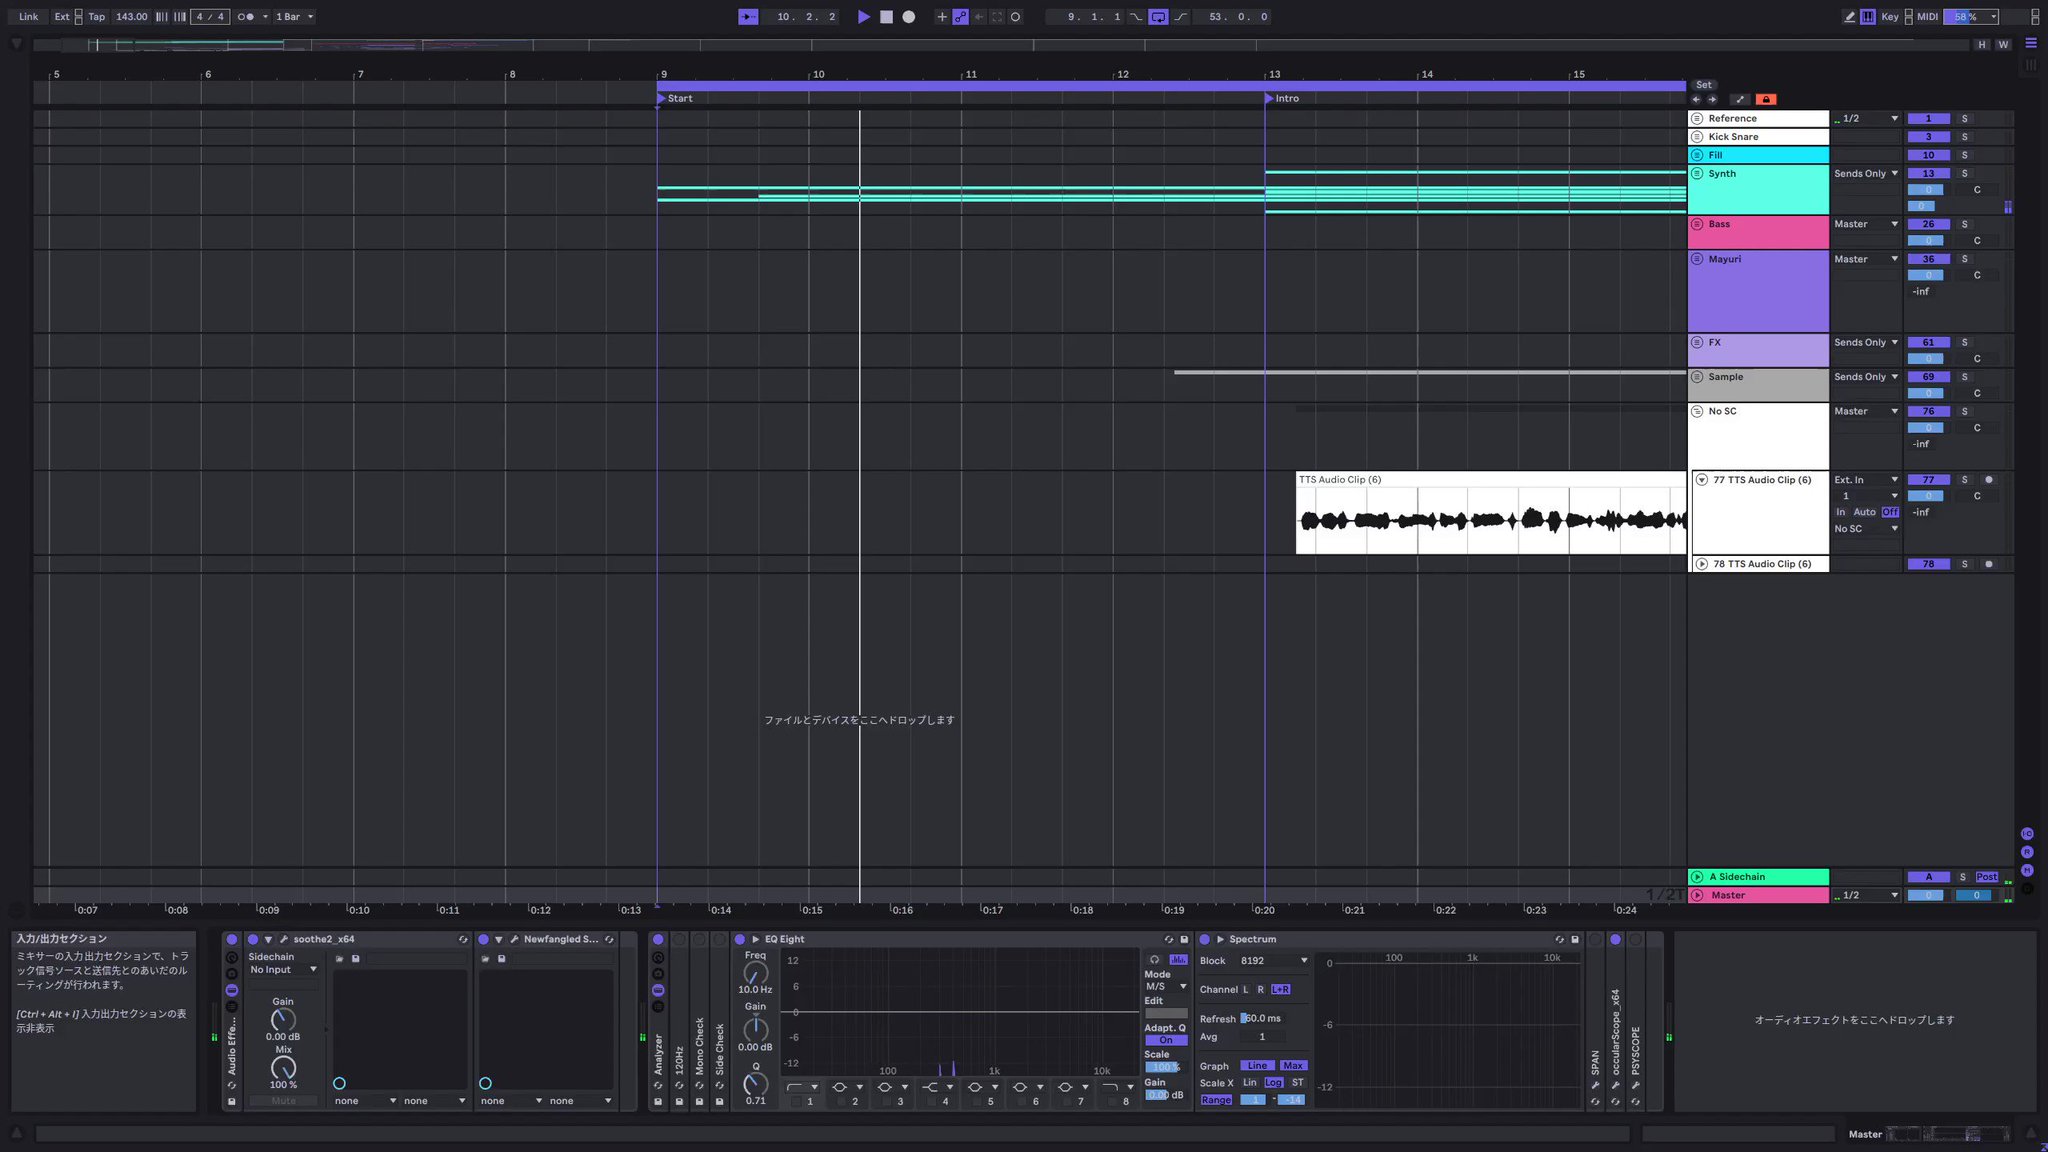Click the SPAN plugin wrench icon

point(1595,1086)
